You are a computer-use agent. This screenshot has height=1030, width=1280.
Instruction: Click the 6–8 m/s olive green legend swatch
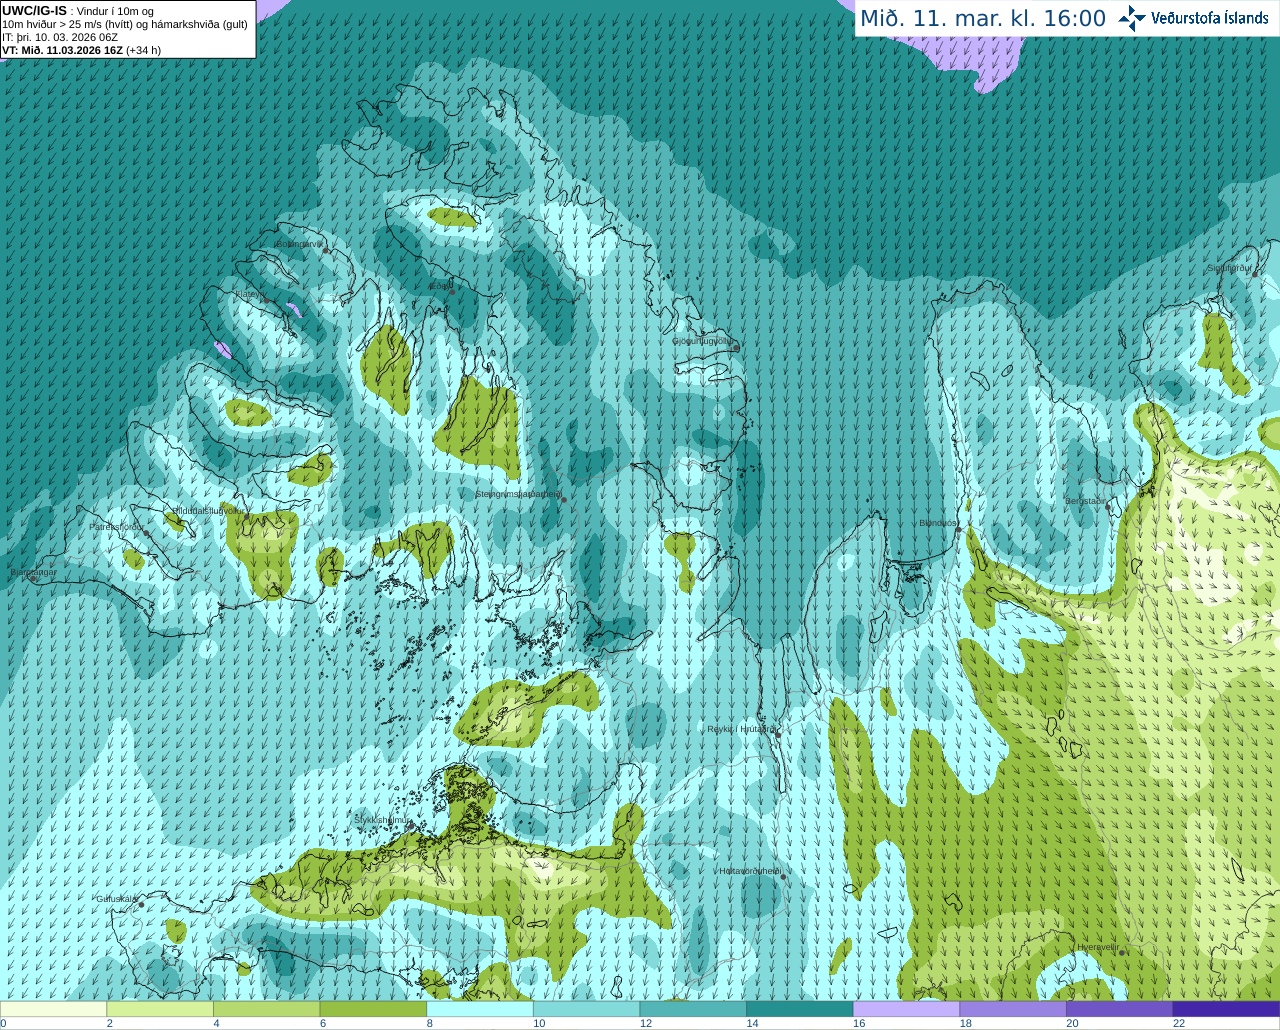click(373, 1009)
